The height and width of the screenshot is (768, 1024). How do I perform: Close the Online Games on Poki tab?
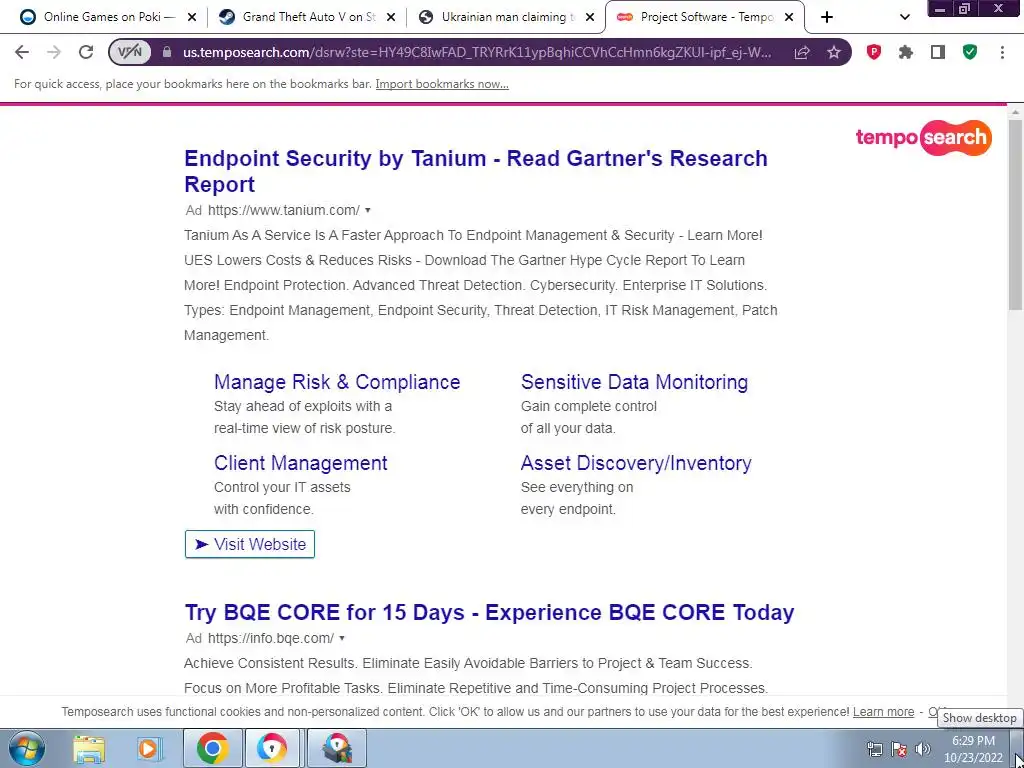click(x=192, y=17)
